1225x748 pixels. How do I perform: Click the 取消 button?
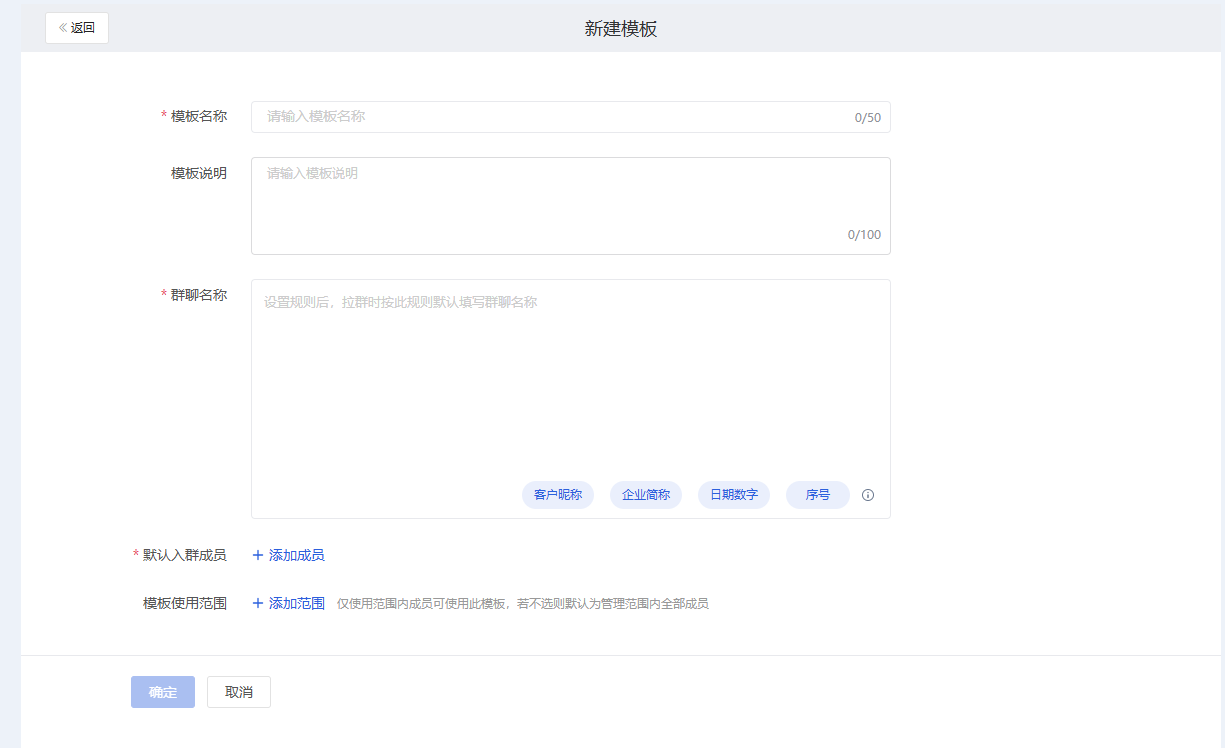tap(239, 692)
